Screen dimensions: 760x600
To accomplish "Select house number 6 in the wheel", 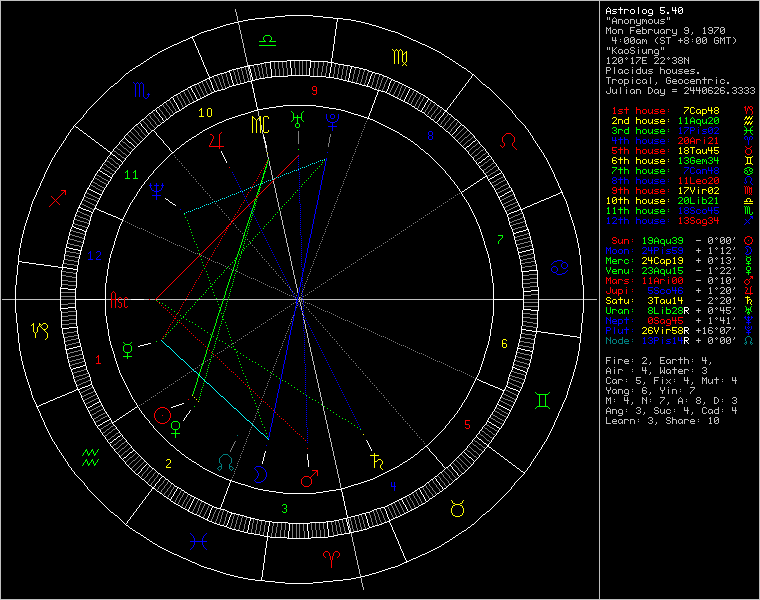I will (504, 344).
